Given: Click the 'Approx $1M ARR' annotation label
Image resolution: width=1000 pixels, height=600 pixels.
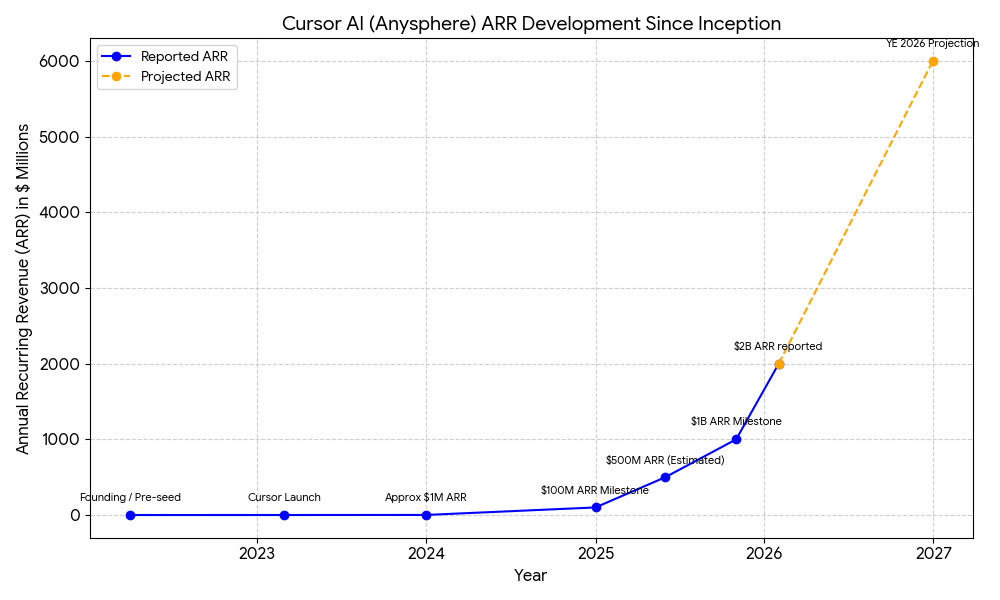Looking at the screenshot, I should point(426,497).
